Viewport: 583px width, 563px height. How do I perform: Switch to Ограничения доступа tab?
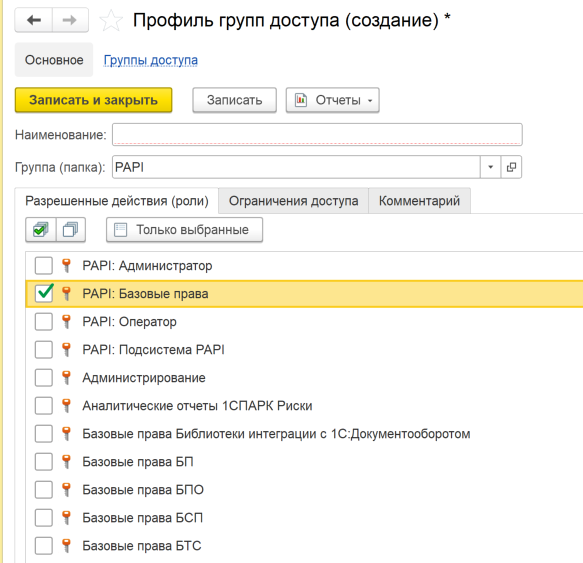tap(293, 201)
